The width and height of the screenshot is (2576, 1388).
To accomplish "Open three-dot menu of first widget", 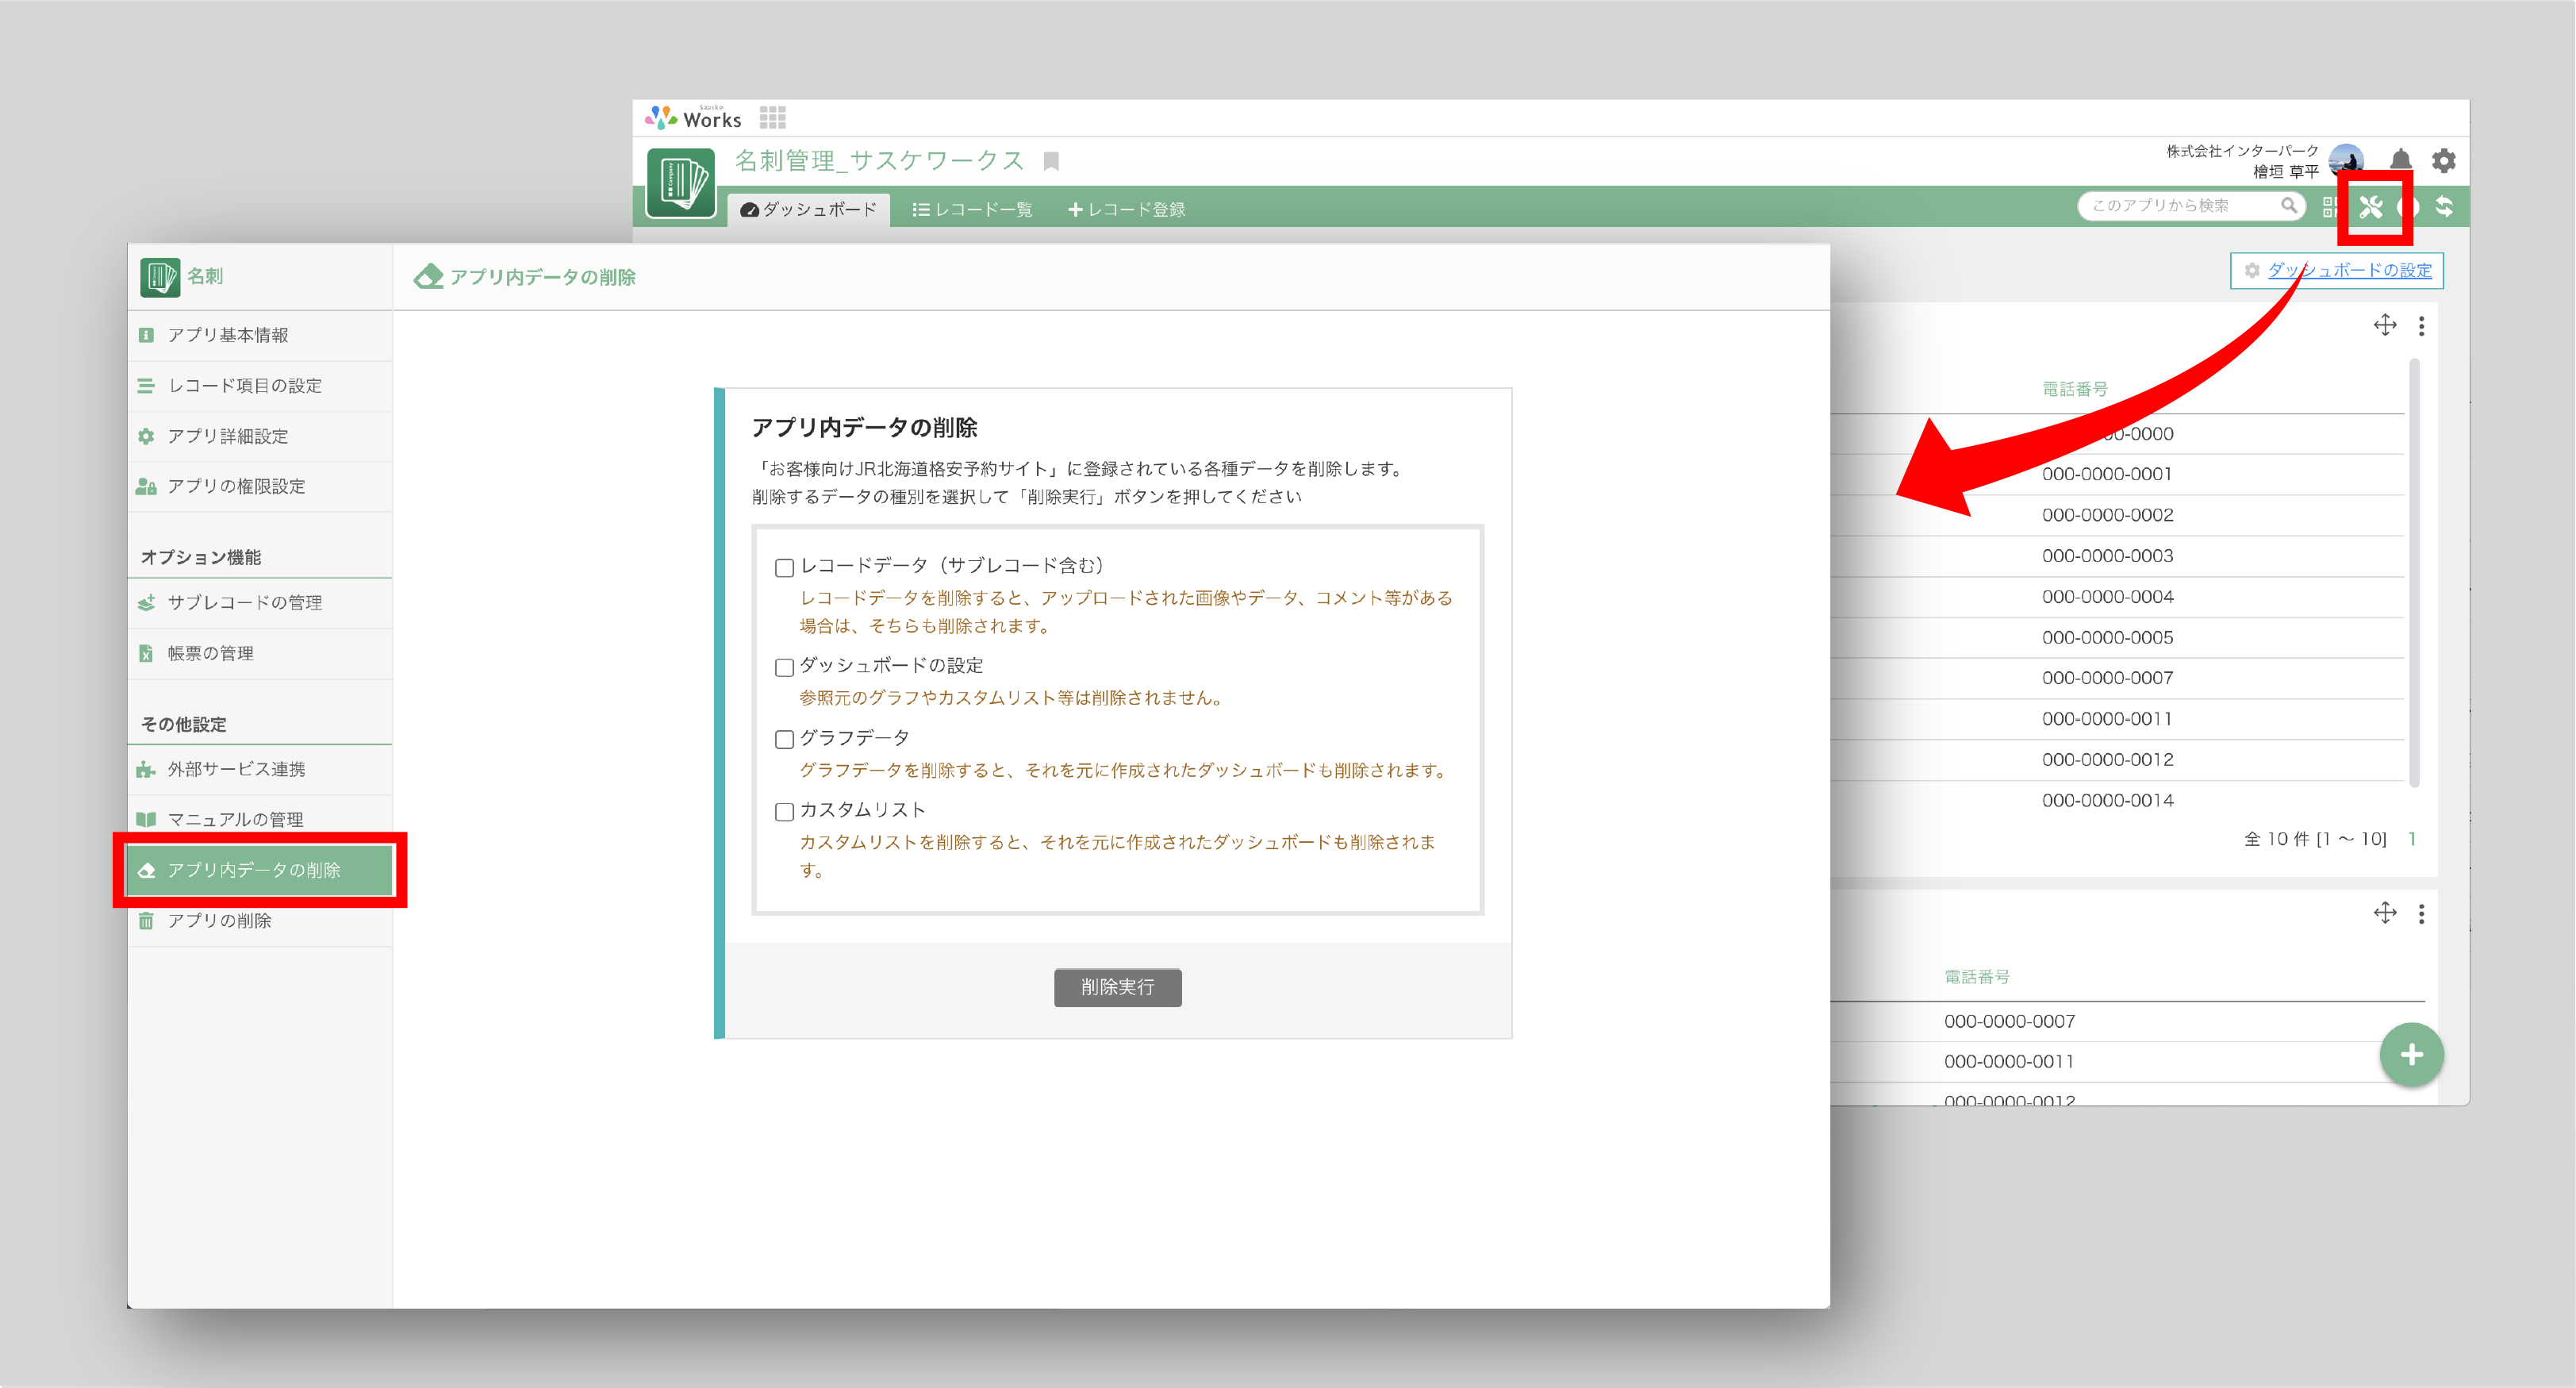I will click(2421, 325).
